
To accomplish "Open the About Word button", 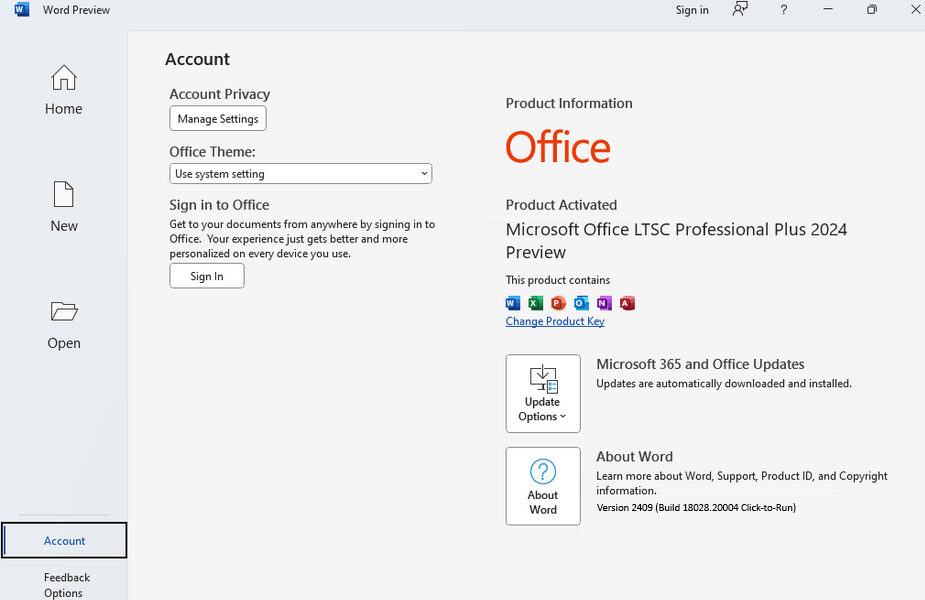I will [543, 486].
